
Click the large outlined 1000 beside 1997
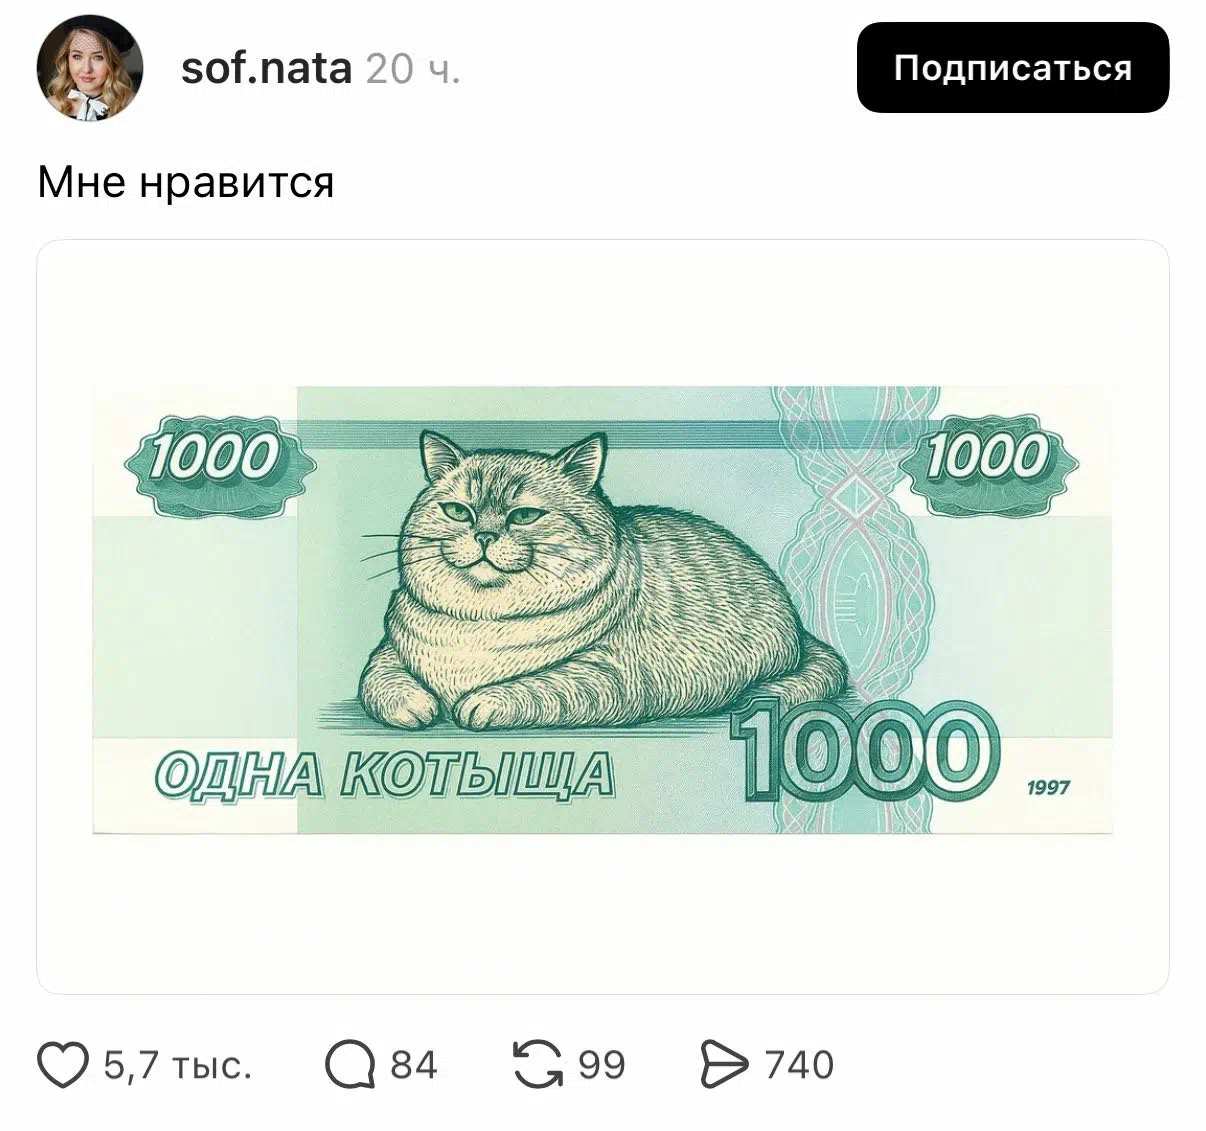pyautogui.click(x=865, y=752)
